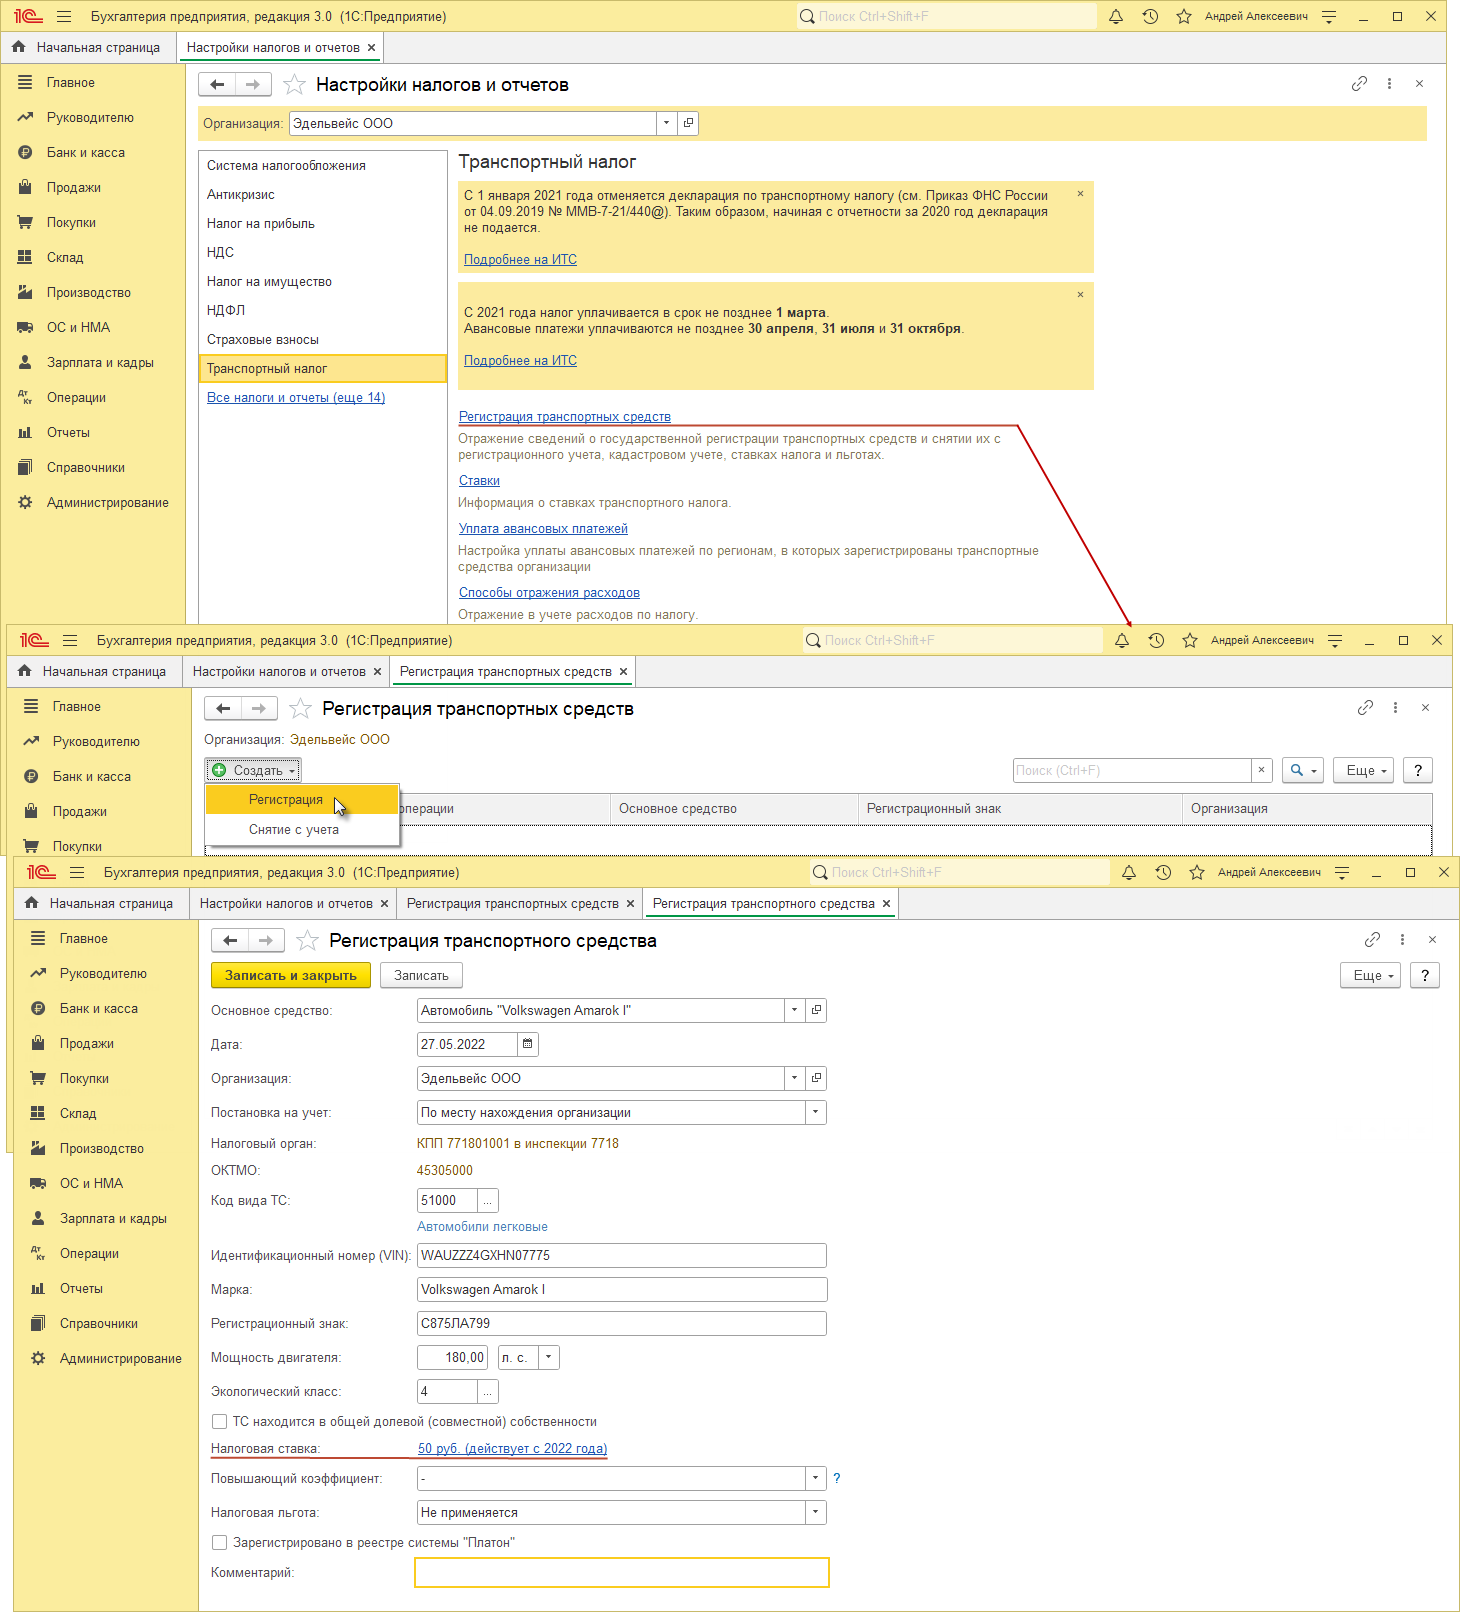Expand Повышающий коэффициент dropdown
The image size is (1461, 1613).
[816, 1478]
